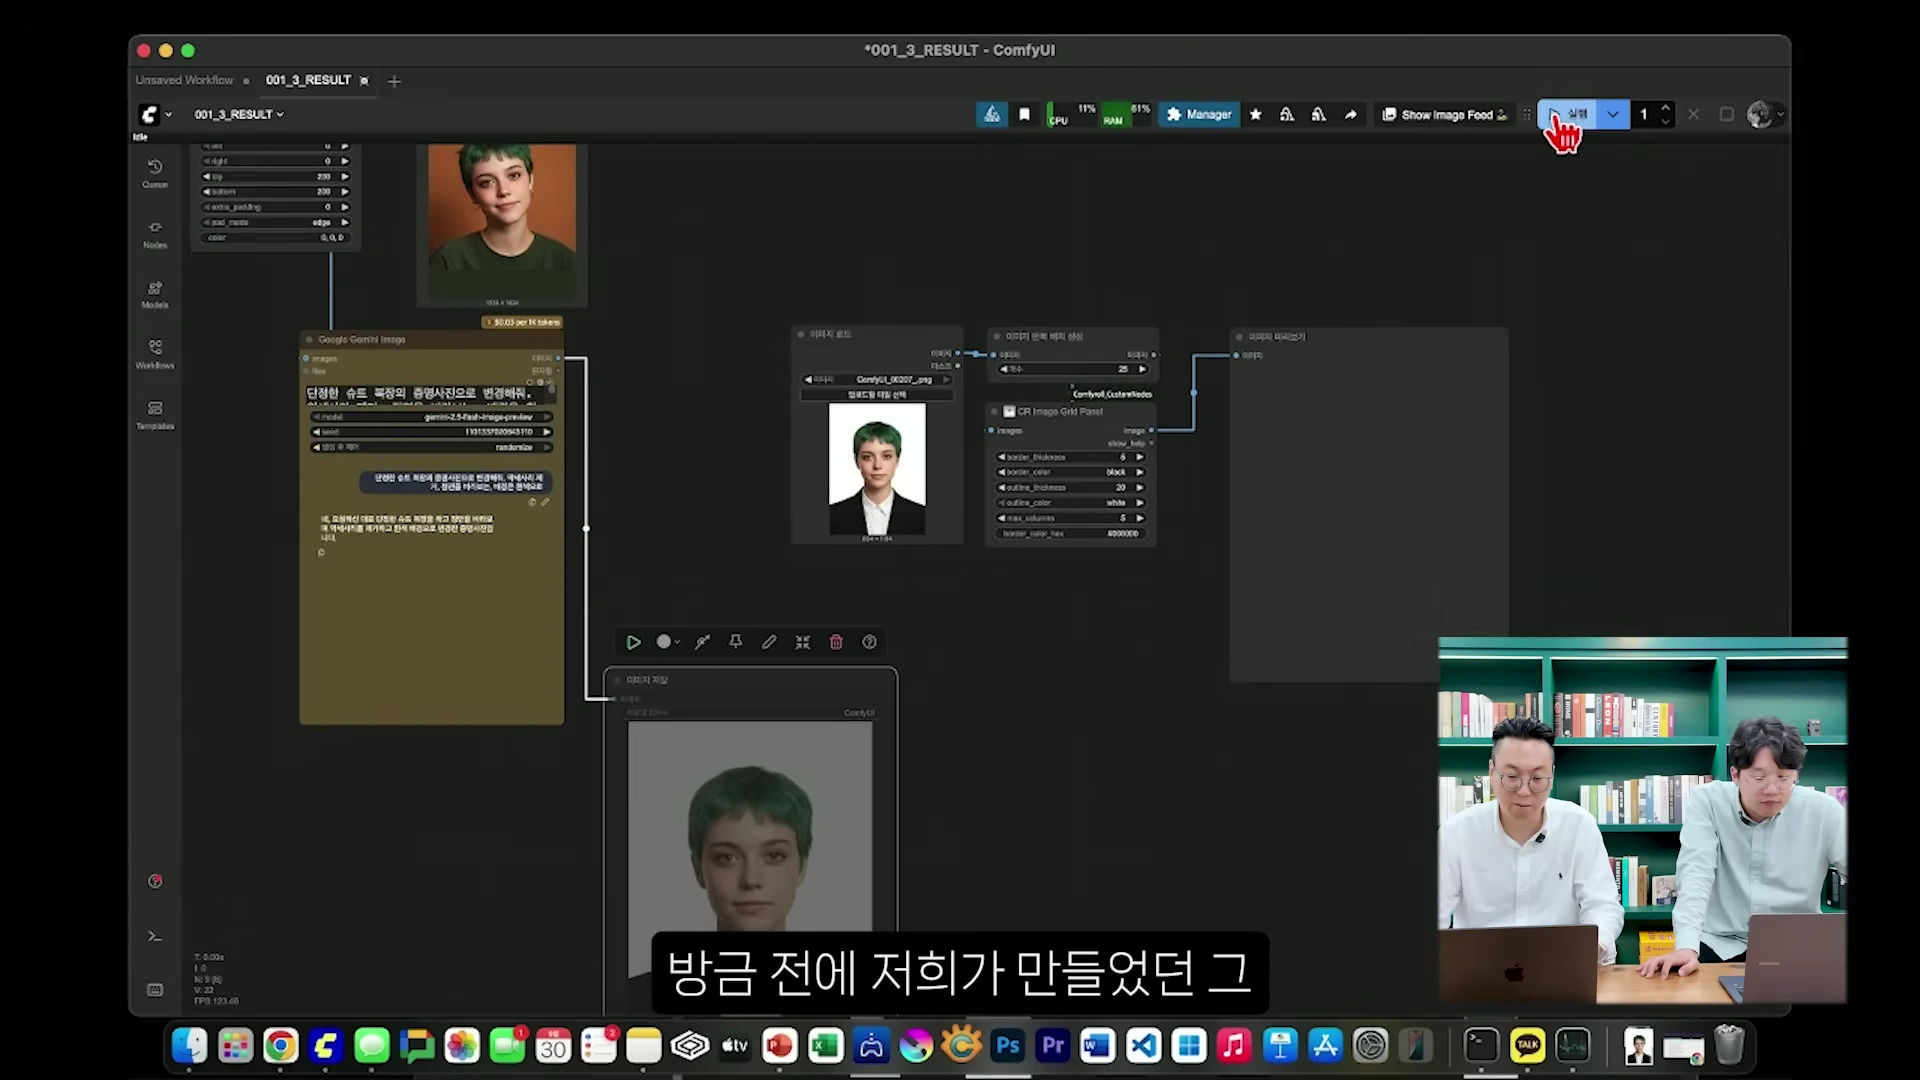Open the Models sidebar panel
The width and height of the screenshot is (1920, 1080).
pos(155,293)
